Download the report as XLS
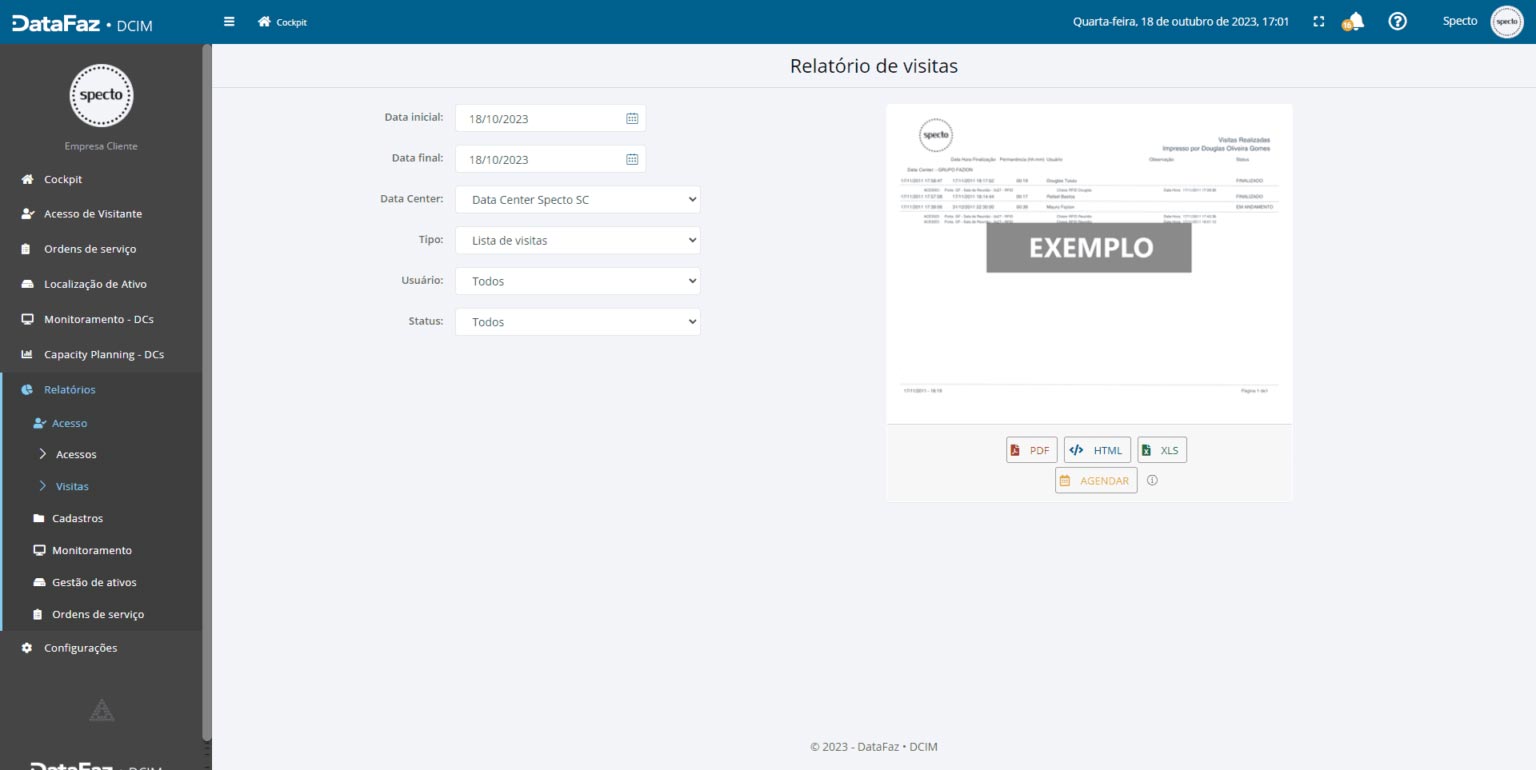Viewport: 1536px width, 770px height. 1161,450
